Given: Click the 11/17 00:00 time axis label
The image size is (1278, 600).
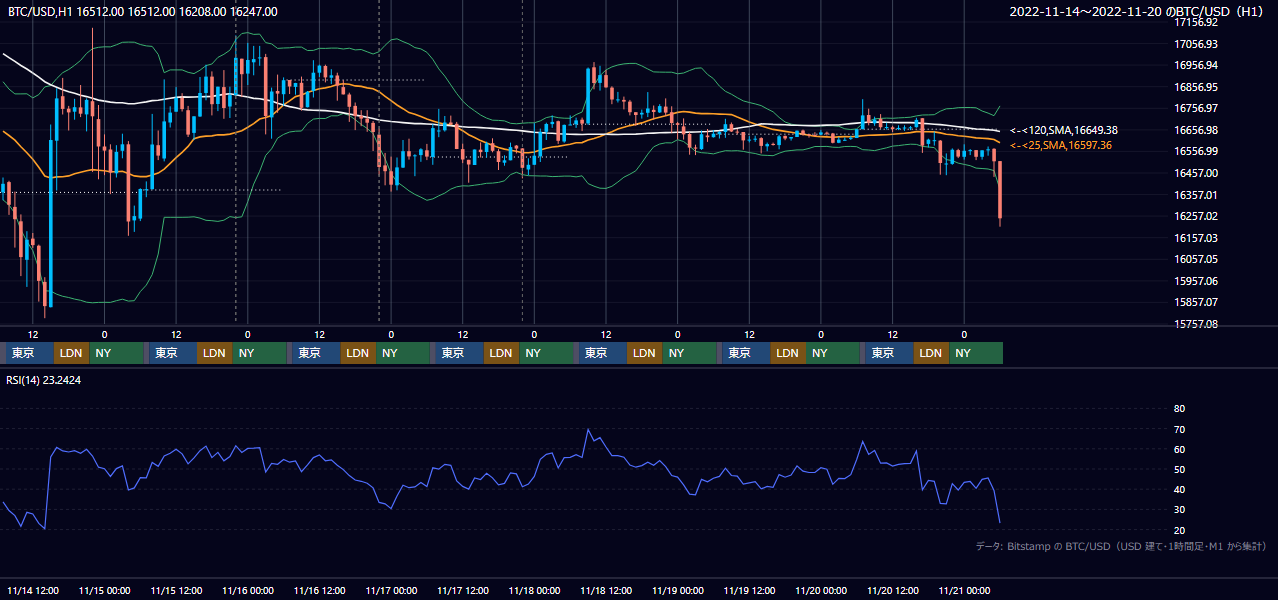Looking at the screenshot, I should 392,591.
